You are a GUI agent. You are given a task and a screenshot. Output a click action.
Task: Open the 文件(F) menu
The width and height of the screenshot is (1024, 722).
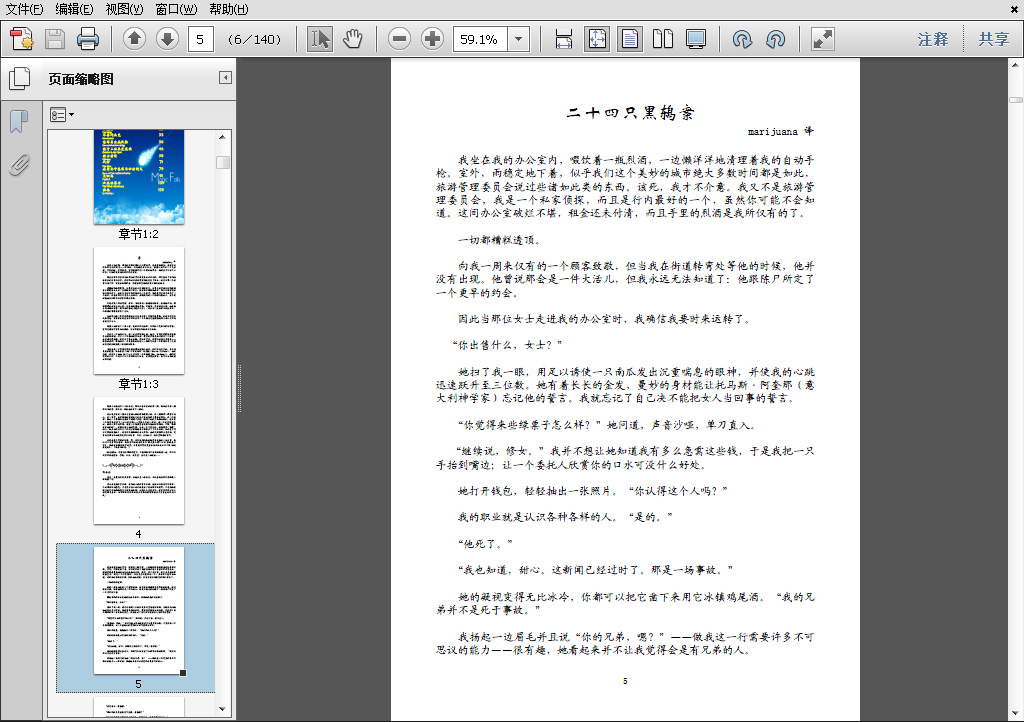pos(24,9)
